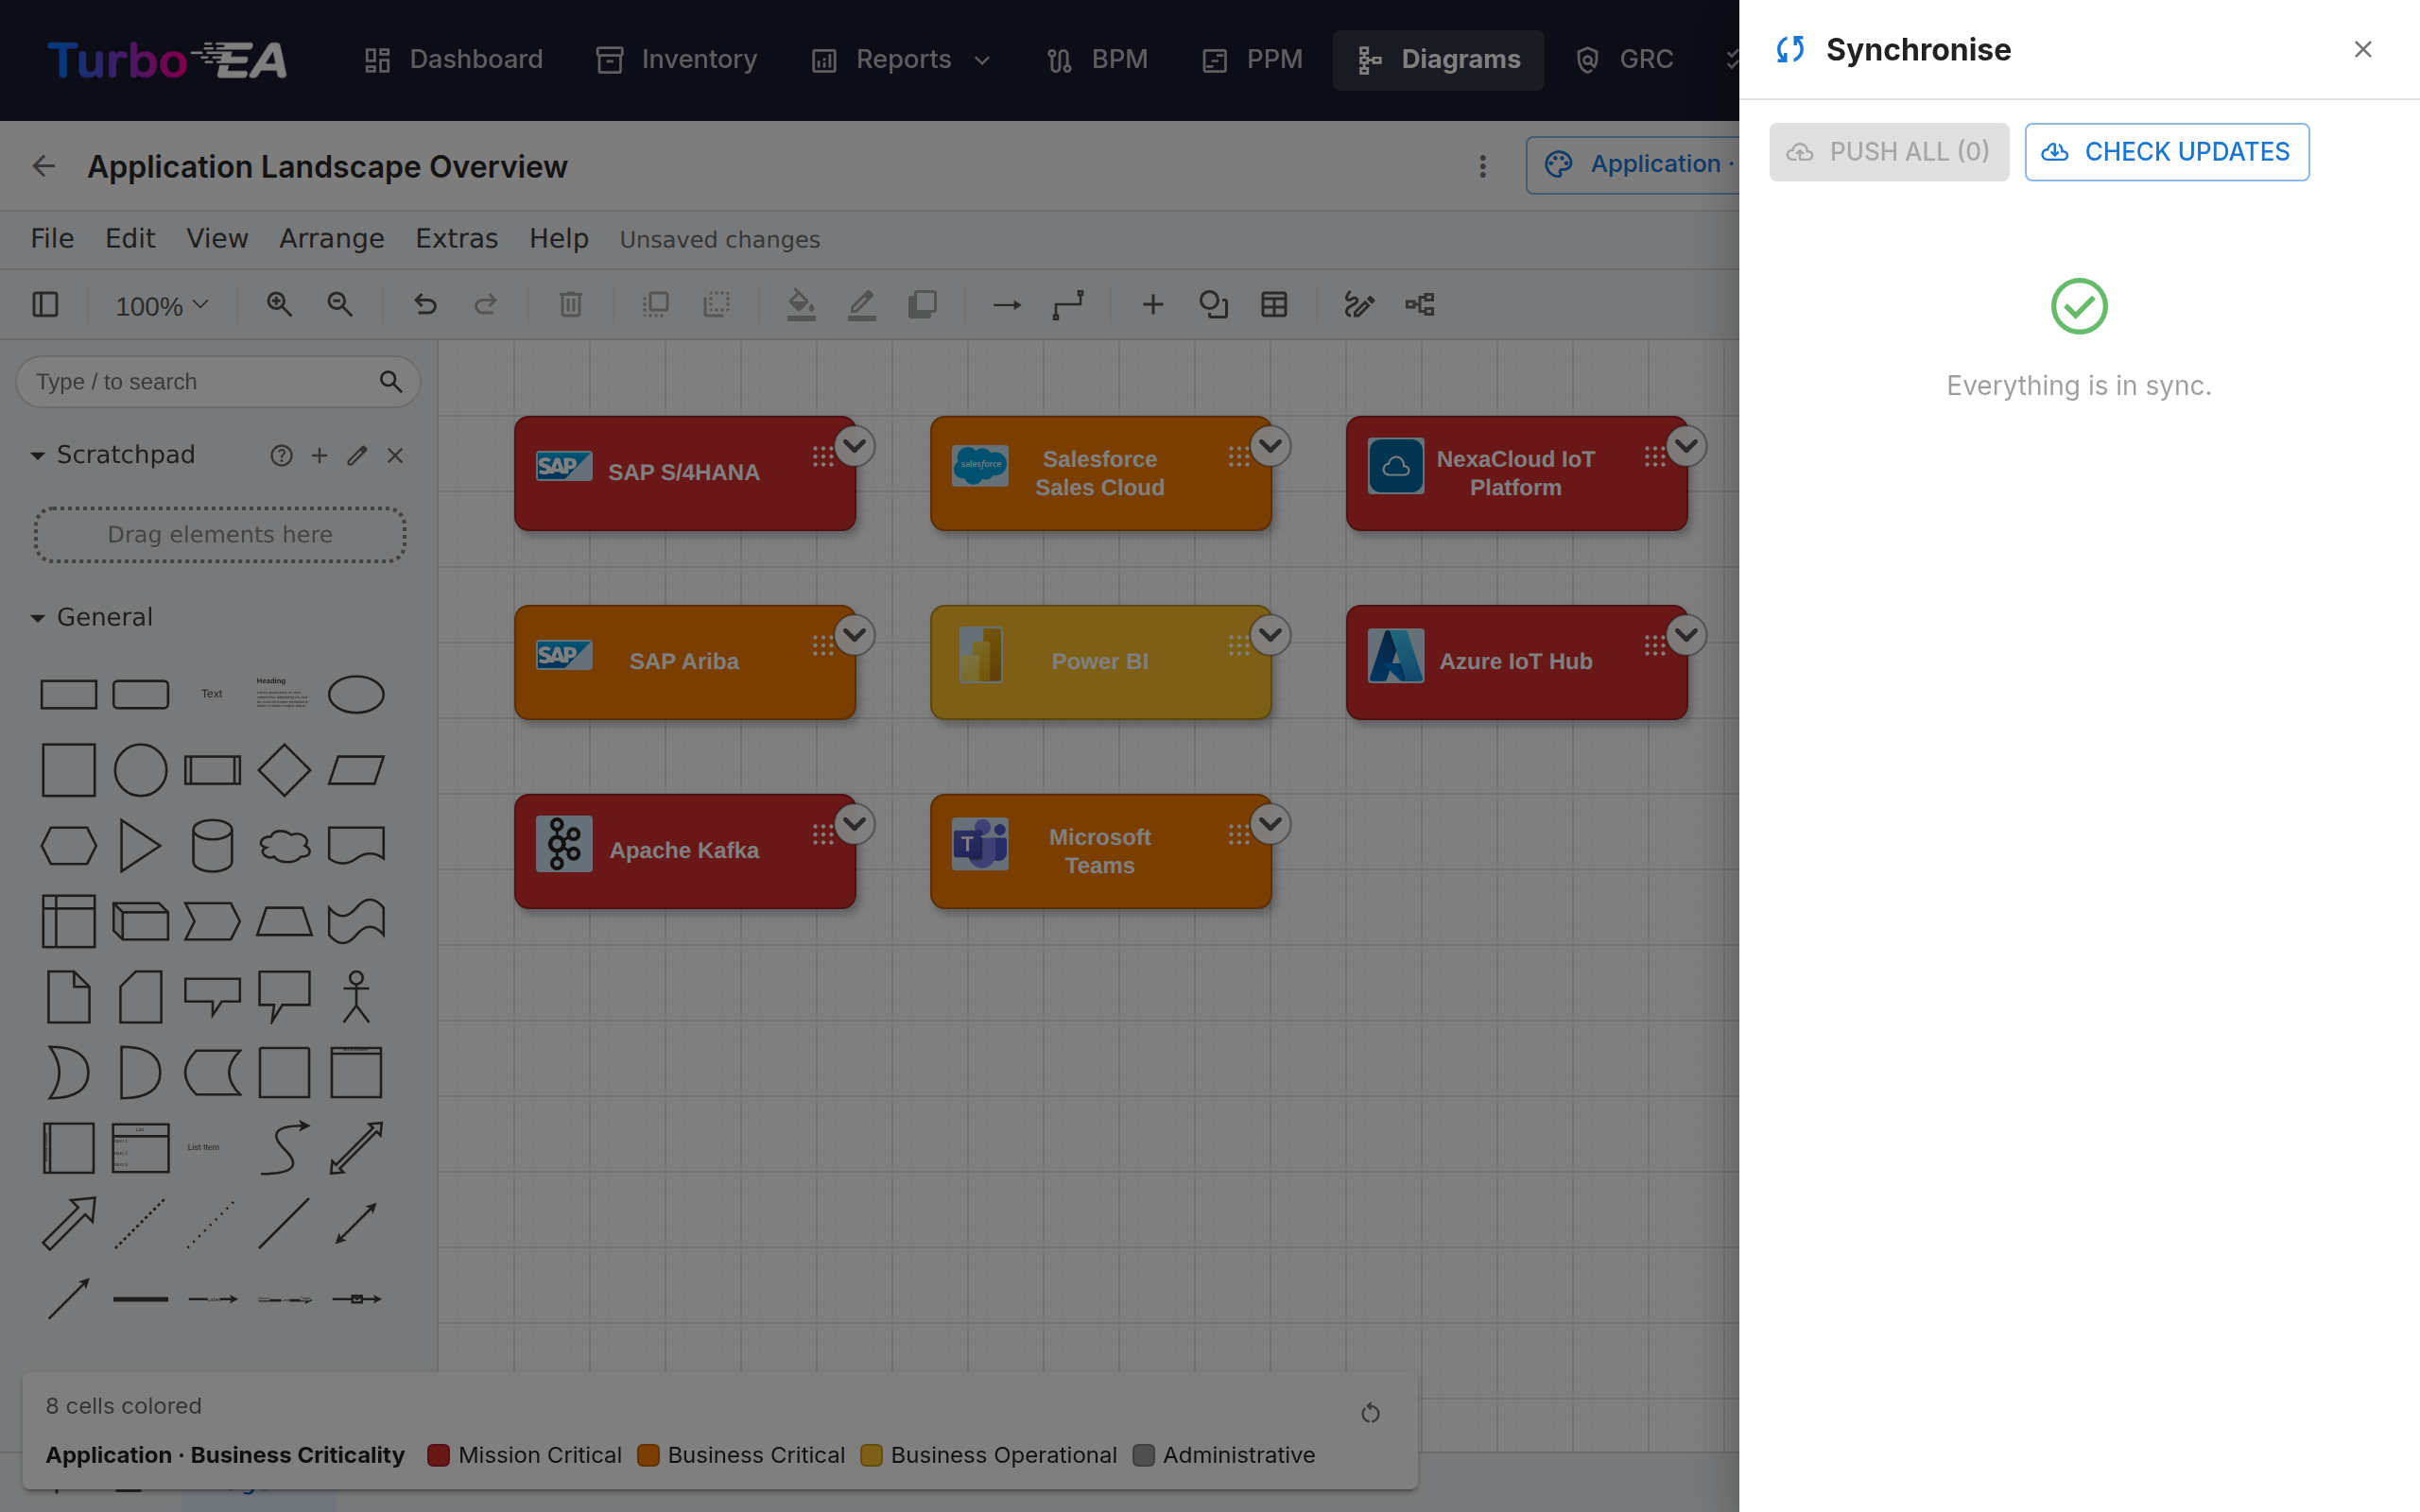Toggle shadow icon in toolbar
The height and width of the screenshot is (1512, 2420).
(x=922, y=304)
